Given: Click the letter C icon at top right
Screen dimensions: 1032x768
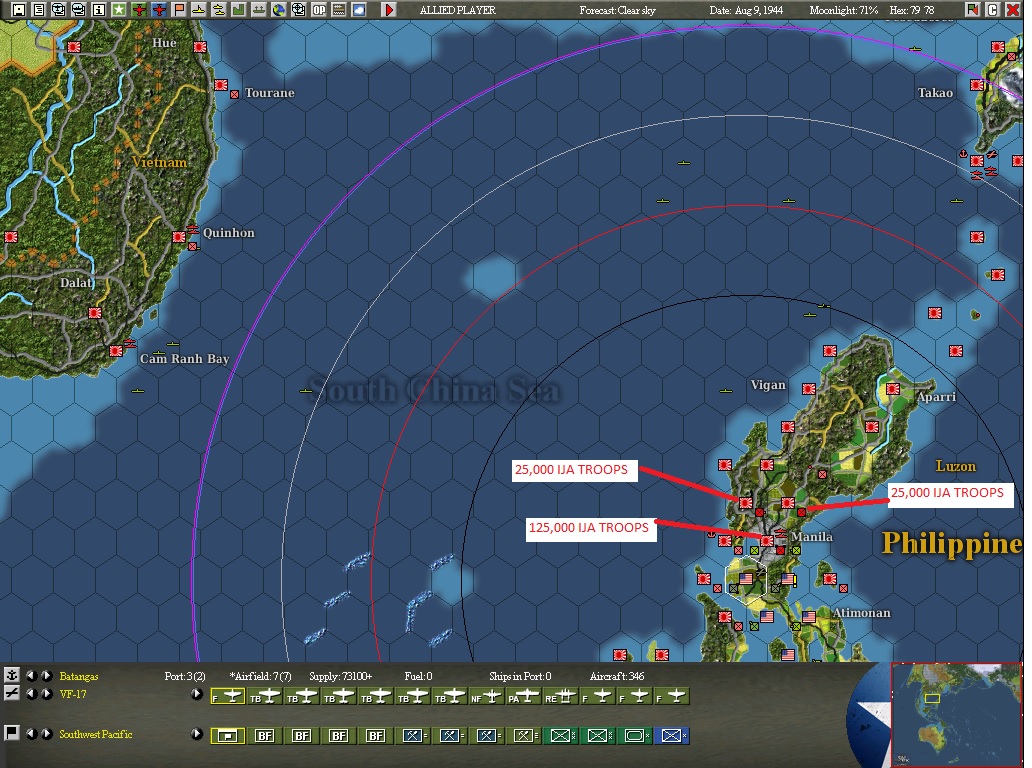Looking at the screenshot, I should click(x=993, y=9).
